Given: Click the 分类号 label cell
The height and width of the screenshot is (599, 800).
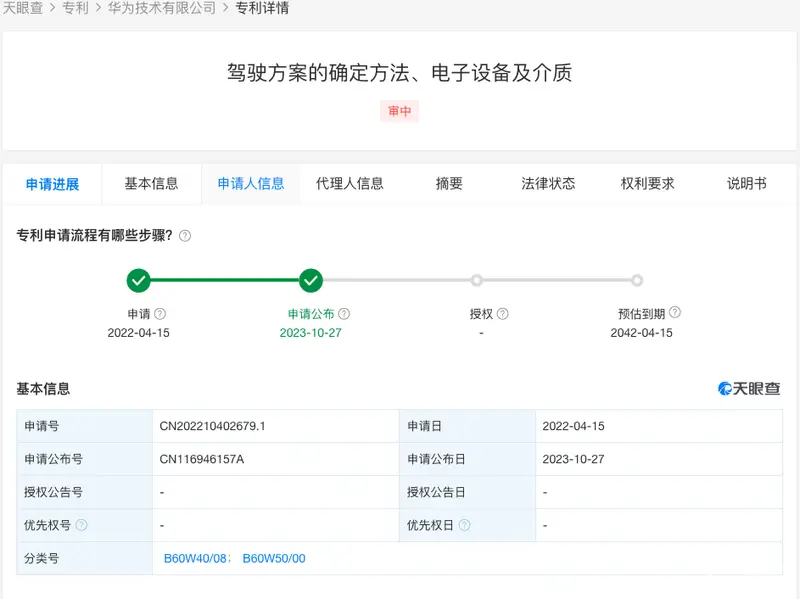Looking at the screenshot, I should (x=85, y=558).
